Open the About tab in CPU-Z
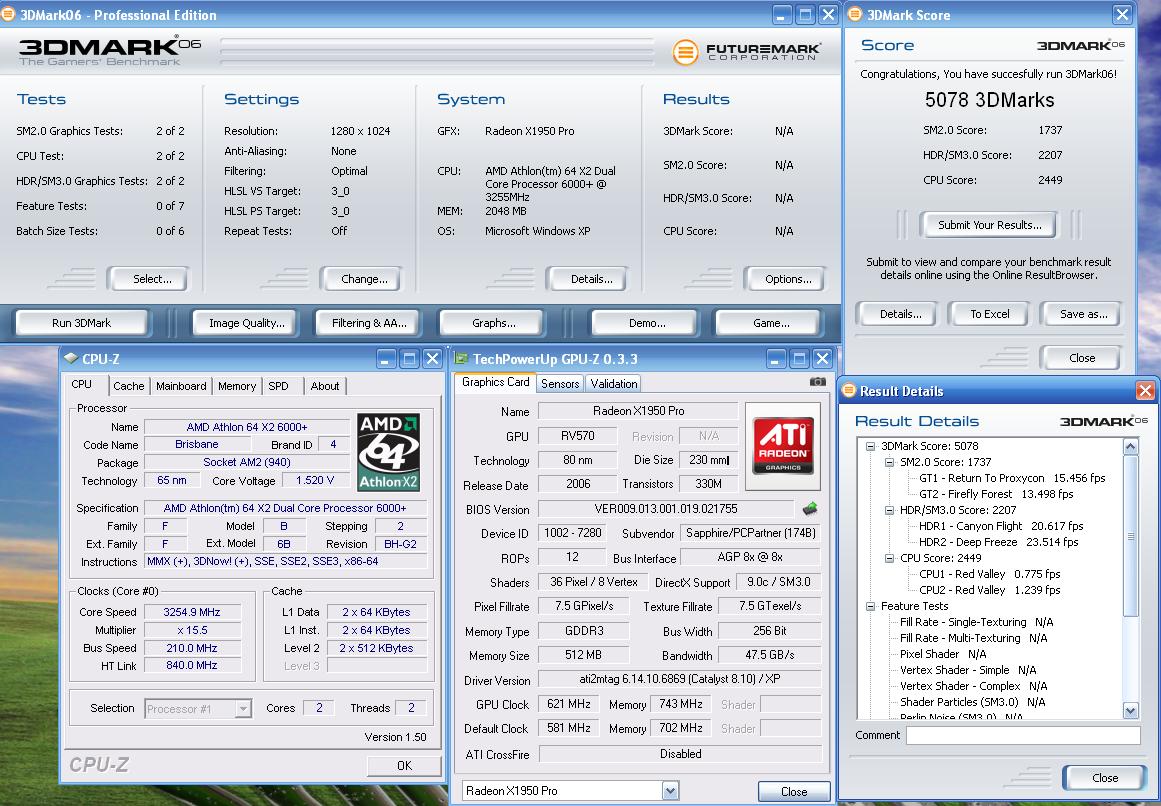 325,386
